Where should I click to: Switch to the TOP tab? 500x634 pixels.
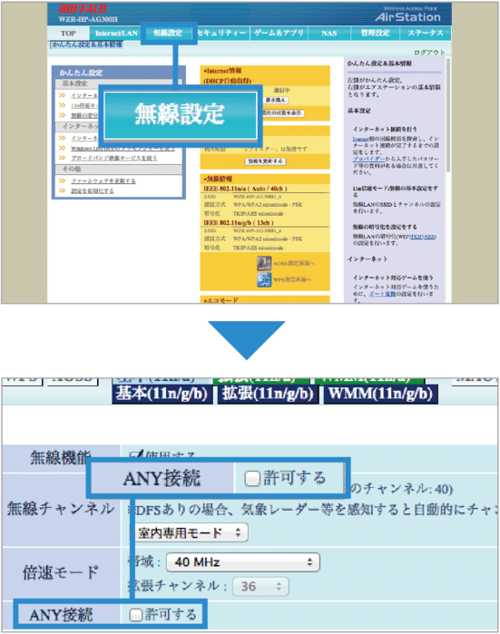[68, 33]
